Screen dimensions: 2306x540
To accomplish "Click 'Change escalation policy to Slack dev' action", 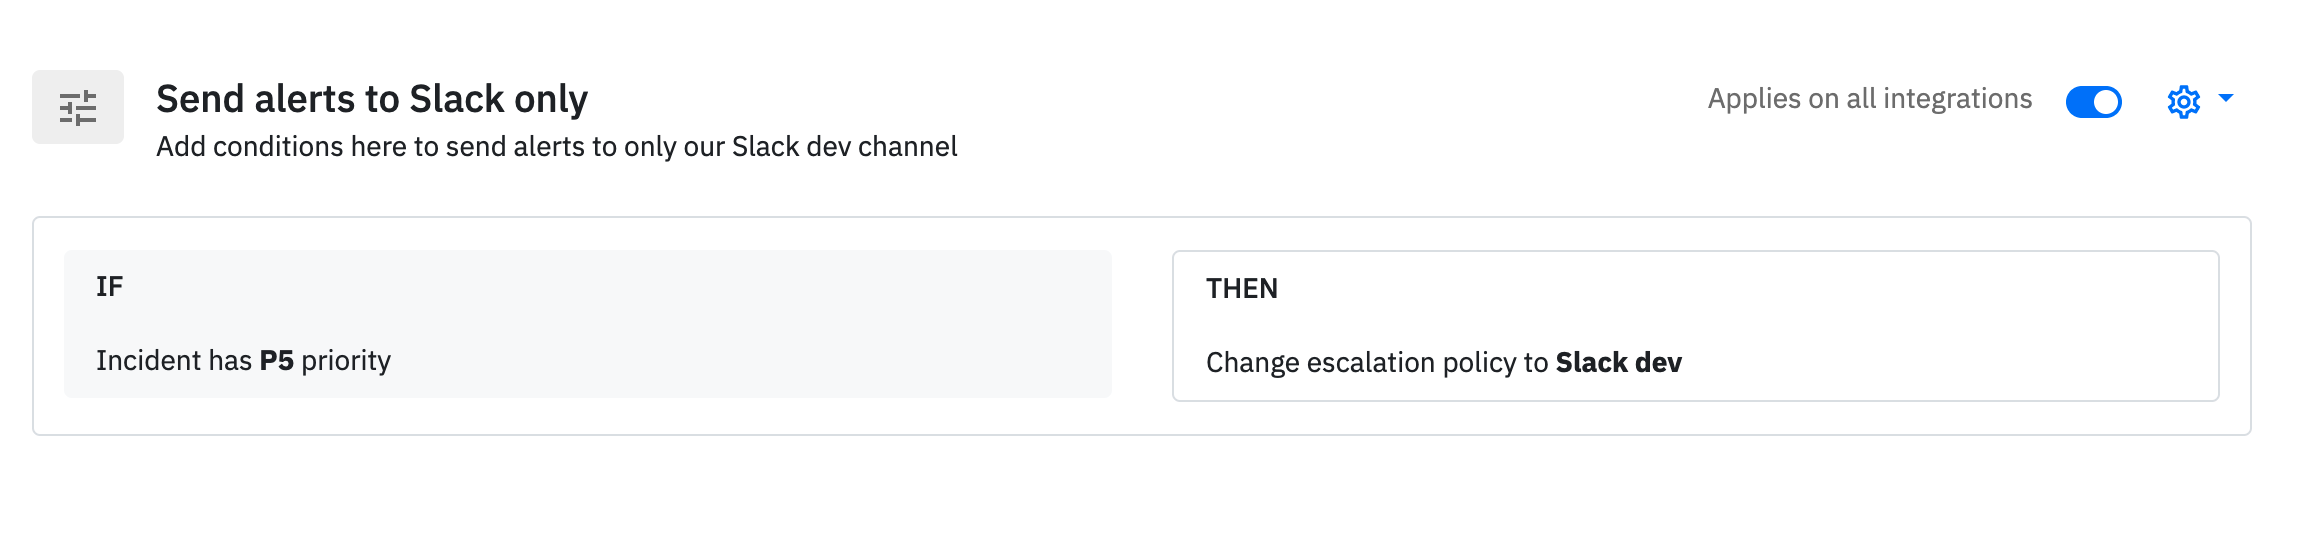I will (1444, 362).
